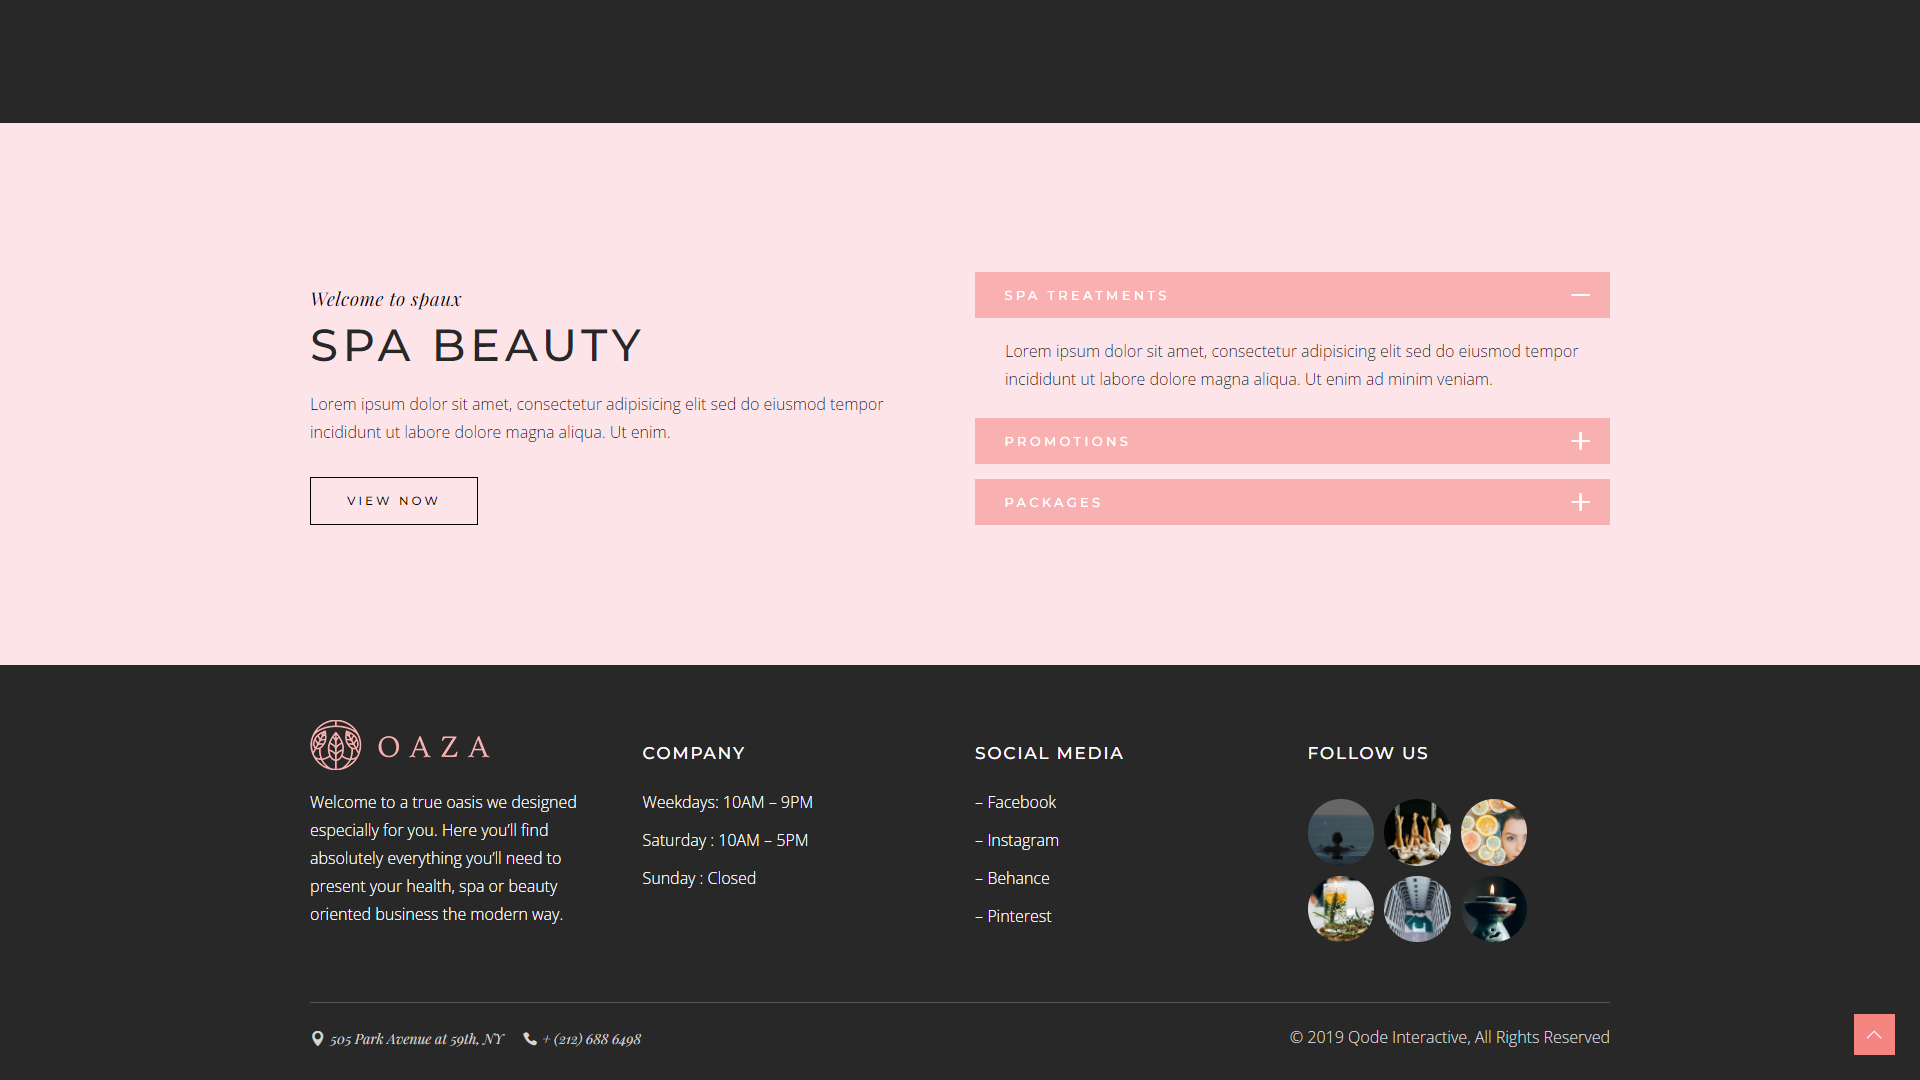Click the PACKAGES accordion tab title
The image size is (1920, 1080).
pyautogui.click(x=1052, y=502)
